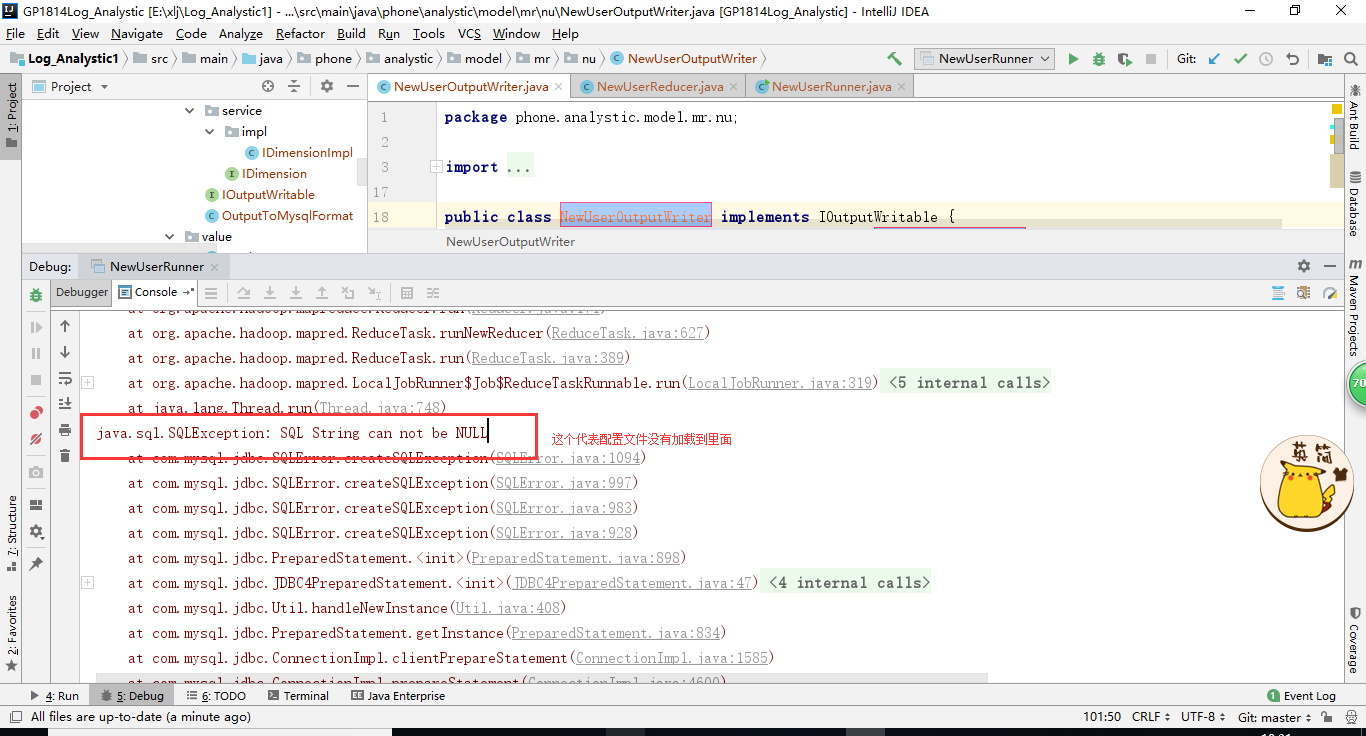The image size is (1366, 736).
Task: Select OutputToMysqlFormat in the Project tree
Action: coord(289,215)
